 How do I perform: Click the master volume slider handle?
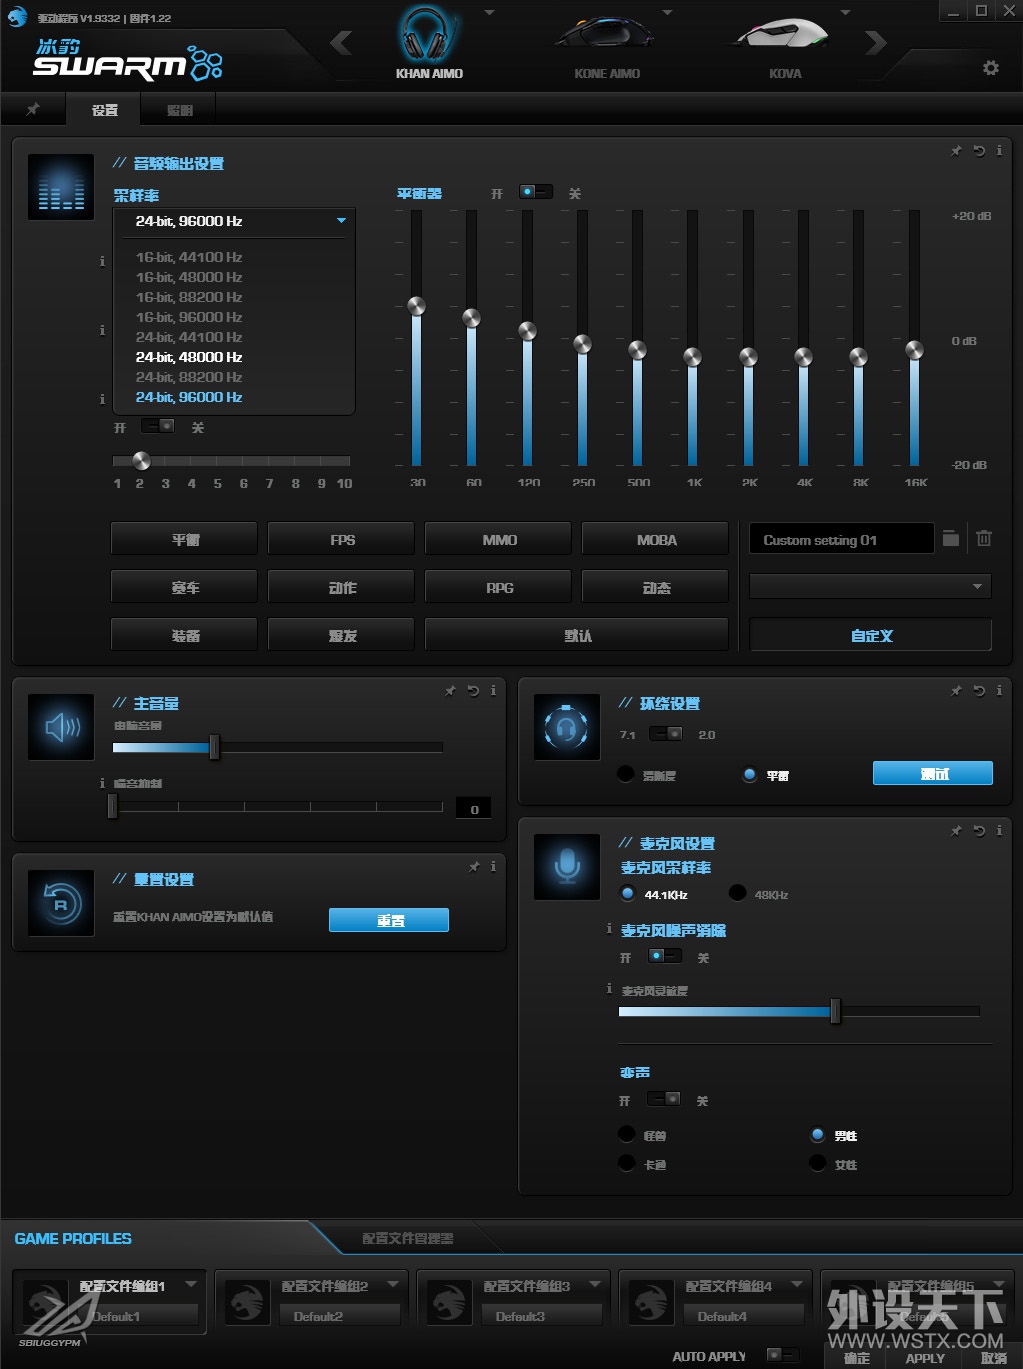click(214, 747)
